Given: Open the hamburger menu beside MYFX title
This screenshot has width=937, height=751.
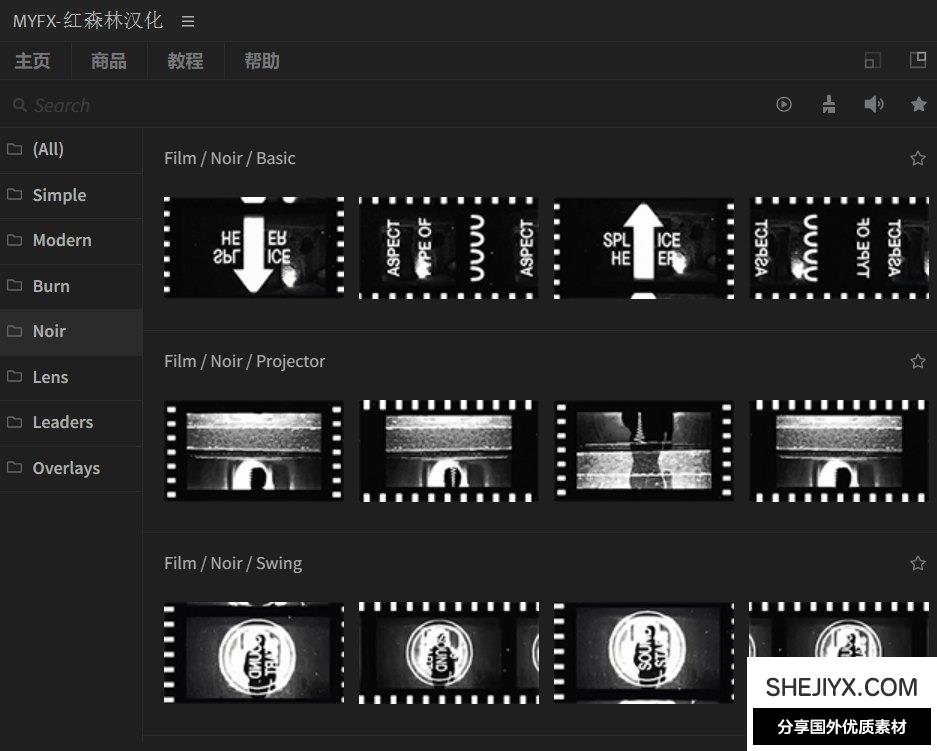Looking at the screenshot, I should click(x=188, y=21).
